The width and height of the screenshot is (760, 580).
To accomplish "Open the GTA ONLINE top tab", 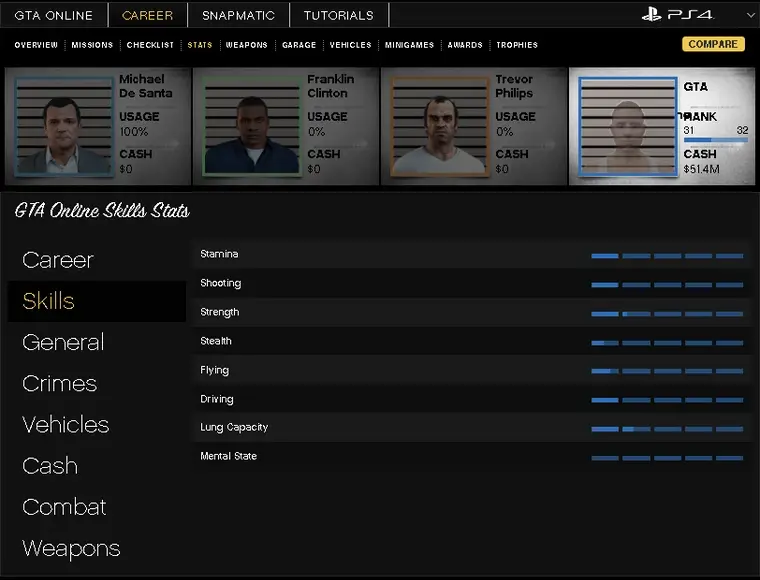I will coord(54,15).
